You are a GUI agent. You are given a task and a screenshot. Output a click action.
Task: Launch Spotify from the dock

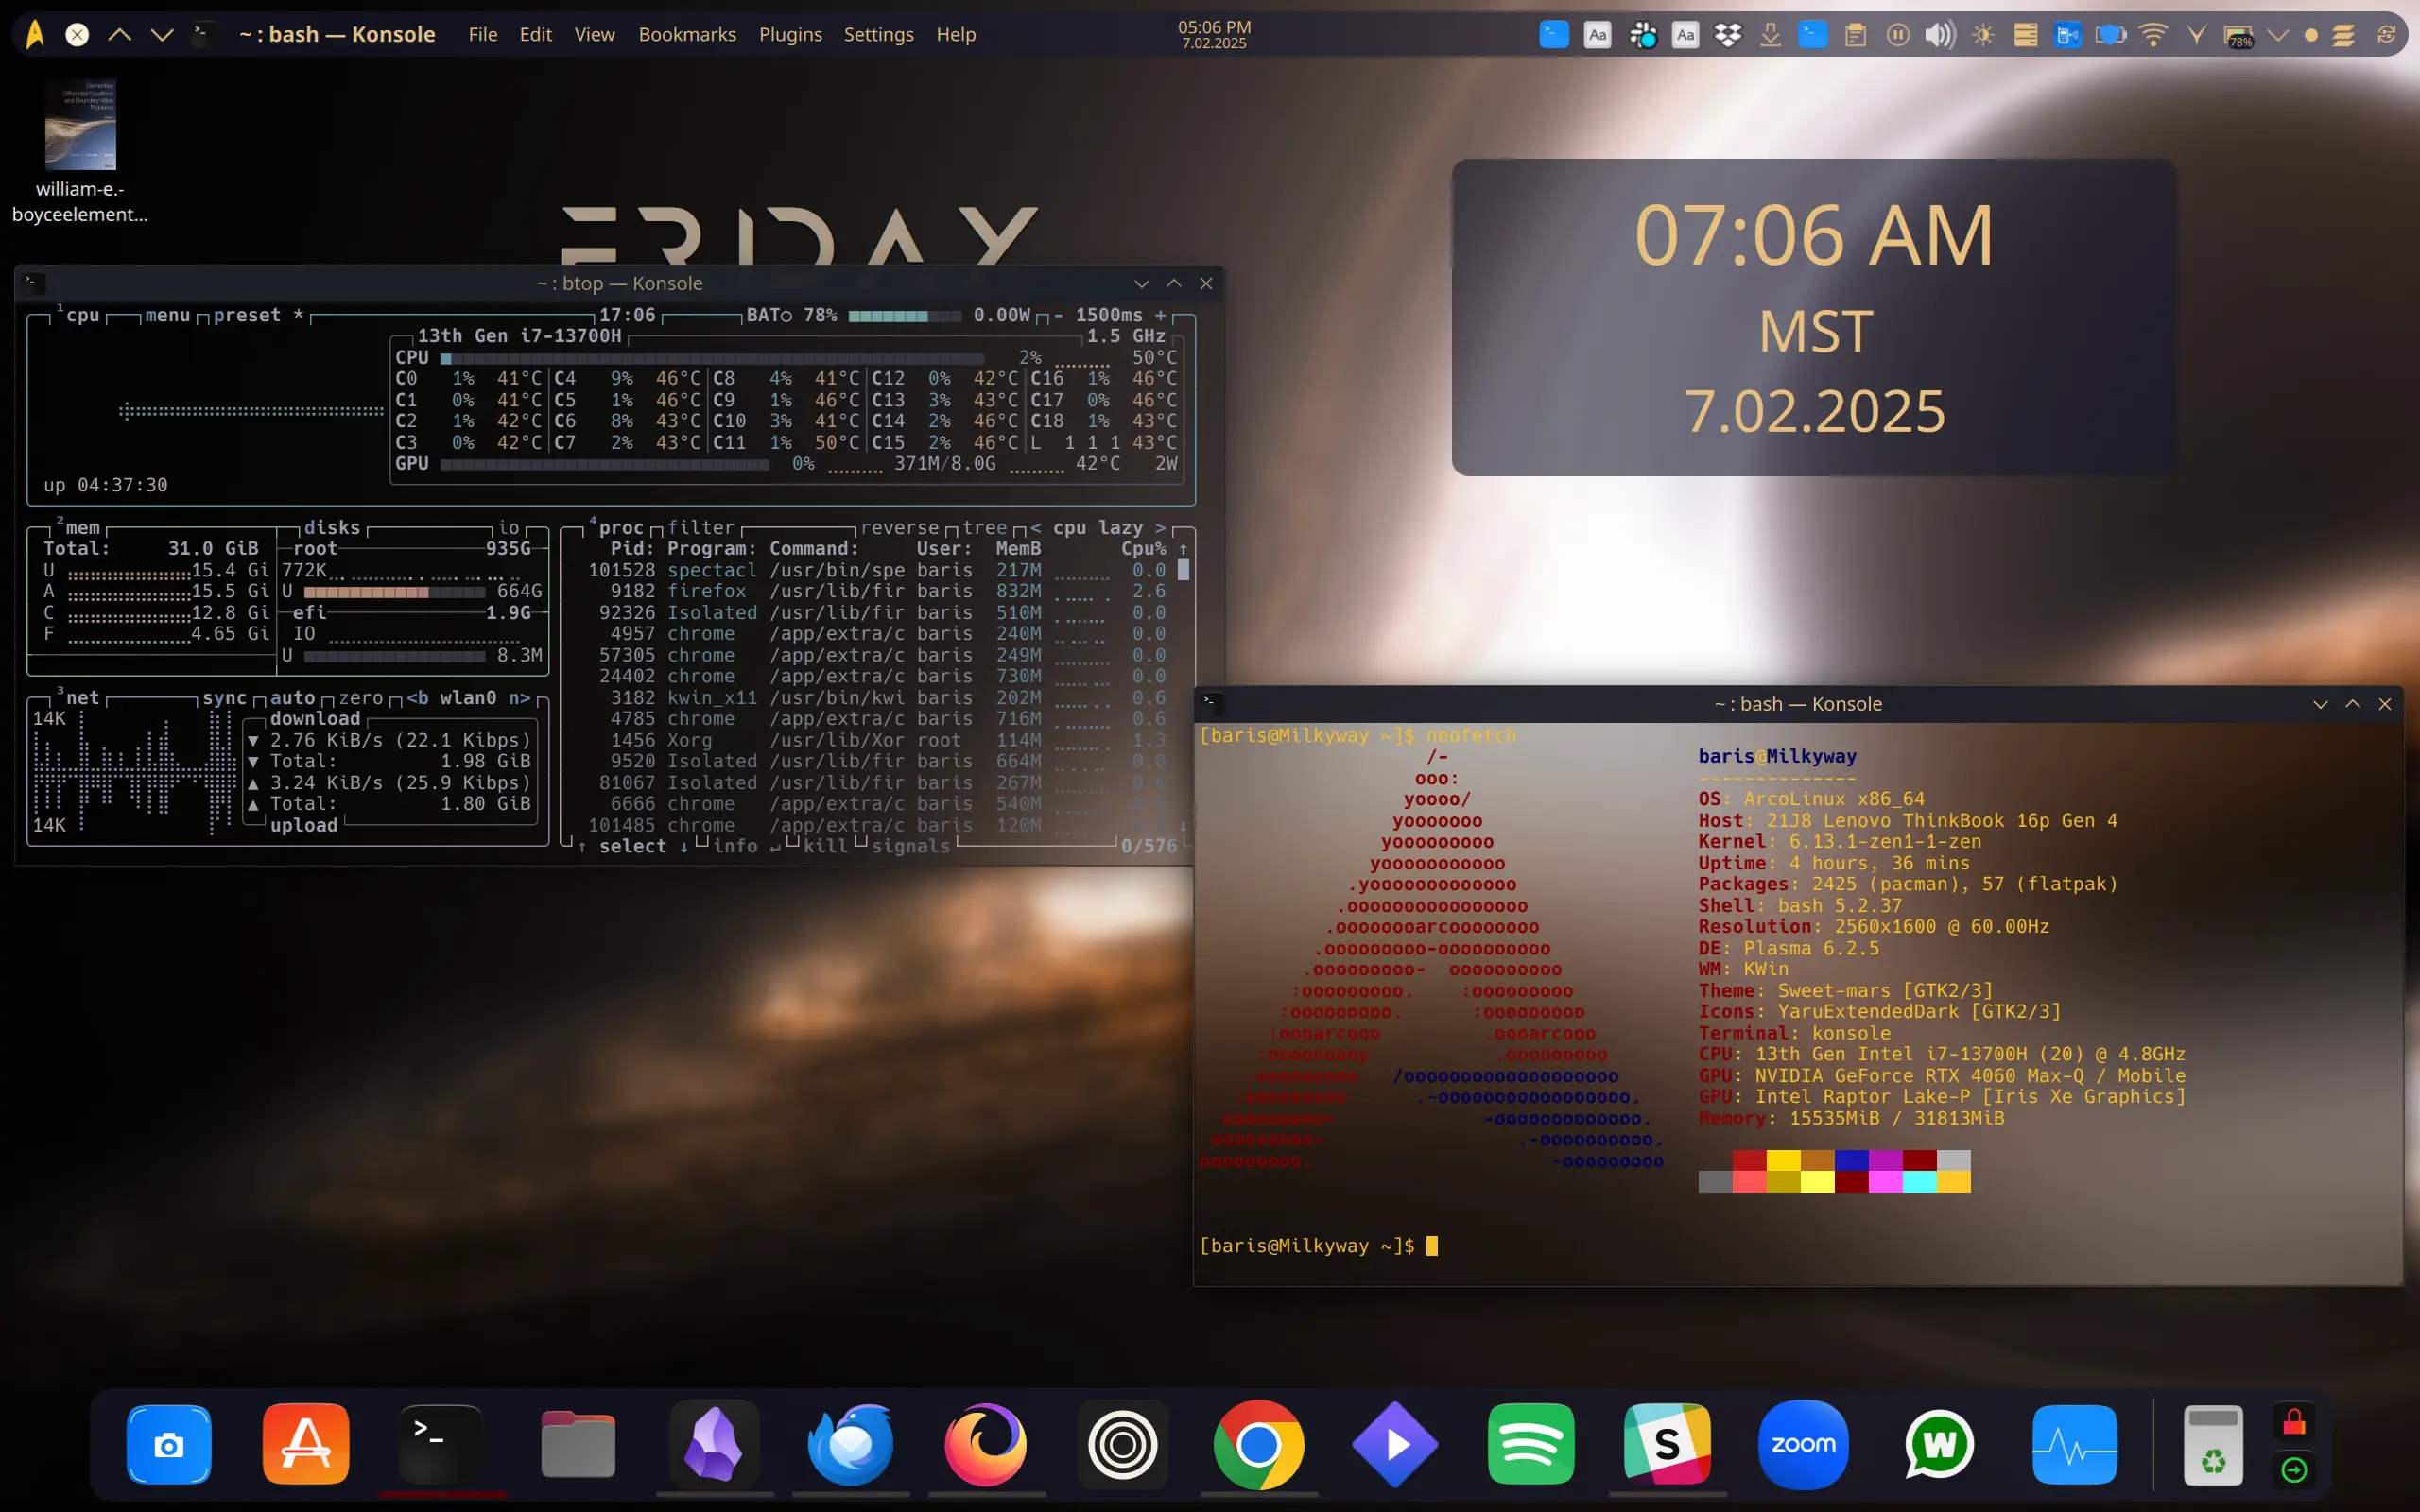(x=1531, y=1444)
